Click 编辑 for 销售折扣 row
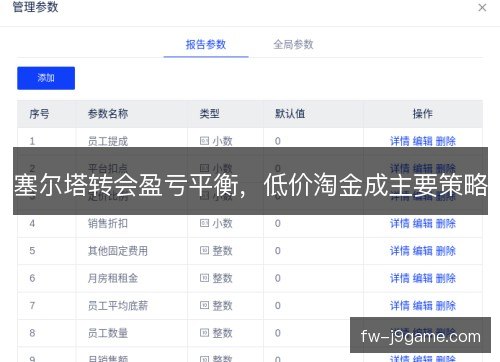 422,223
